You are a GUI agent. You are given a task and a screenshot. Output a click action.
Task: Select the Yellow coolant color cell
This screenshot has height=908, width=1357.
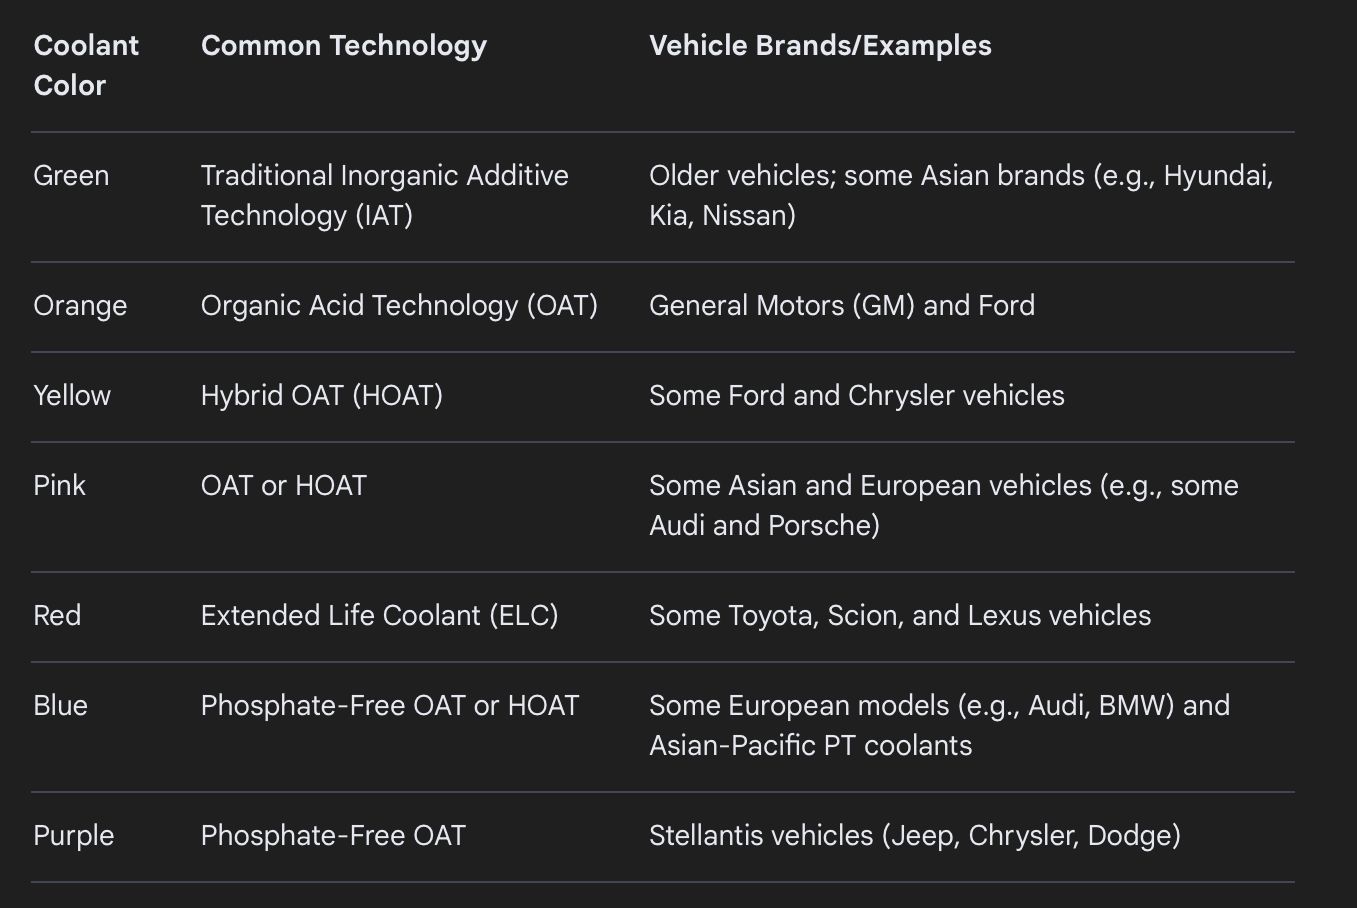[x=72, y=396]
